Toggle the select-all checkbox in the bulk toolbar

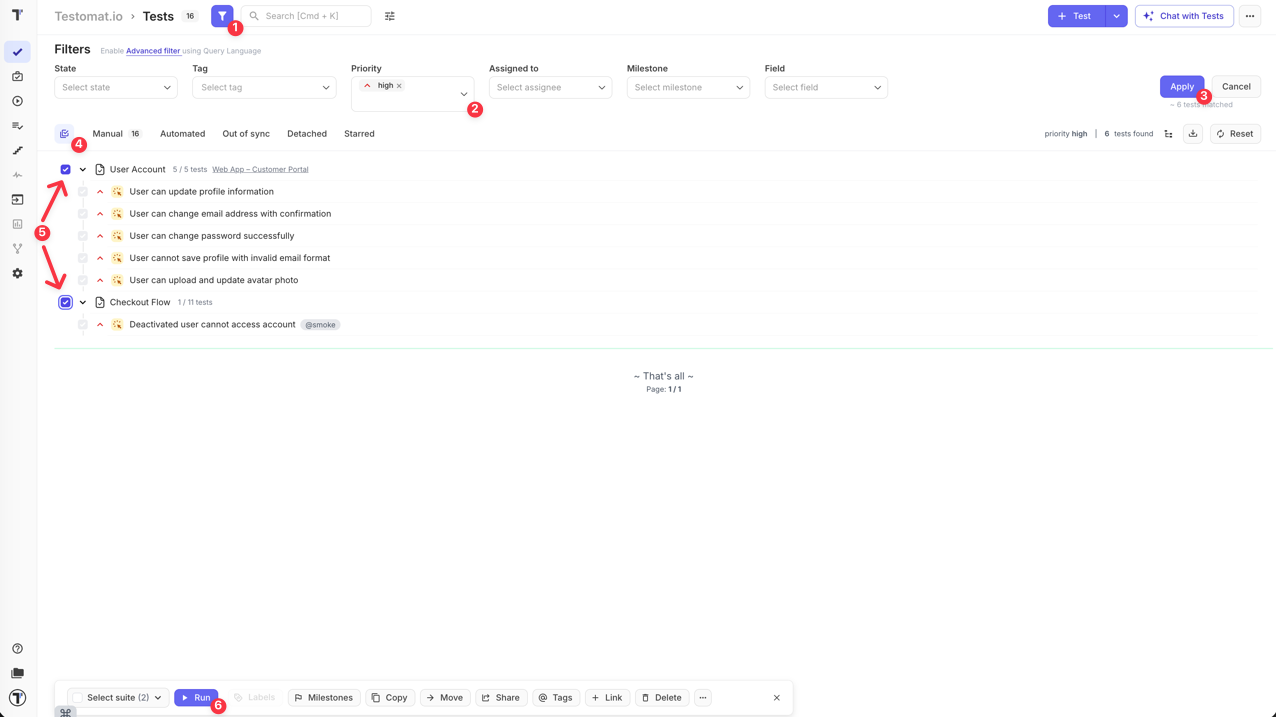(x=78, y=698)
